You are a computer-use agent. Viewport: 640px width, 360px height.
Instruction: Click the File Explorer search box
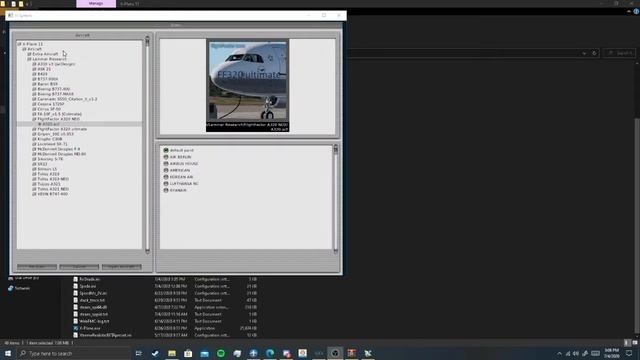click(x=619, y=53)
